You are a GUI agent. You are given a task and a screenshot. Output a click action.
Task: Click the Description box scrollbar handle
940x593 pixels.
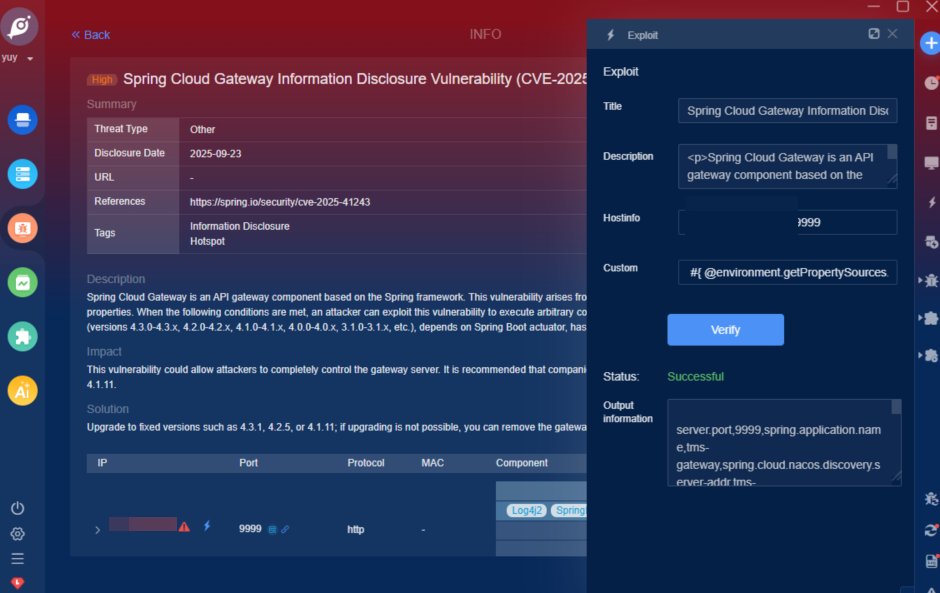click(x=892, y=151)
